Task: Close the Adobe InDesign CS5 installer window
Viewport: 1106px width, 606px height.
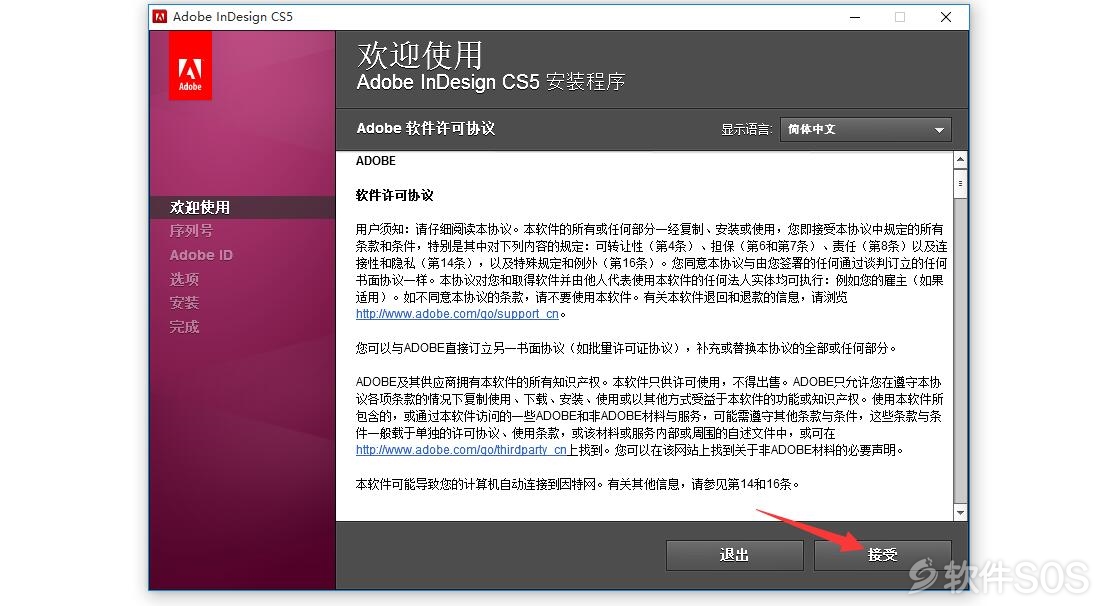Action: coord(946,17)
